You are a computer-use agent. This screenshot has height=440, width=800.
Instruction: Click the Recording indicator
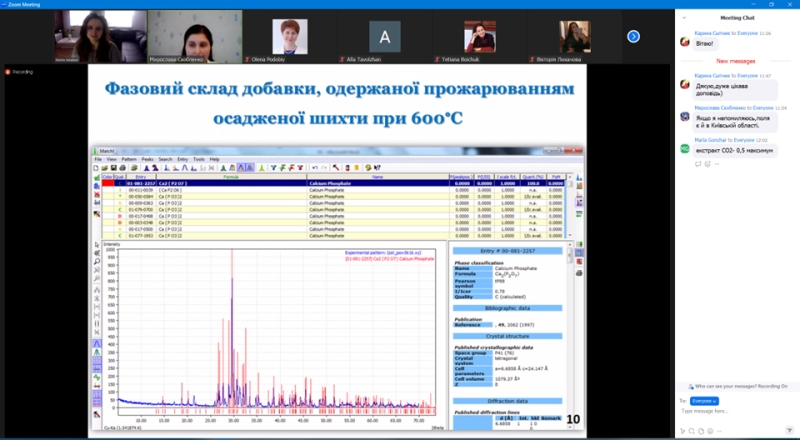coord(19,72)
